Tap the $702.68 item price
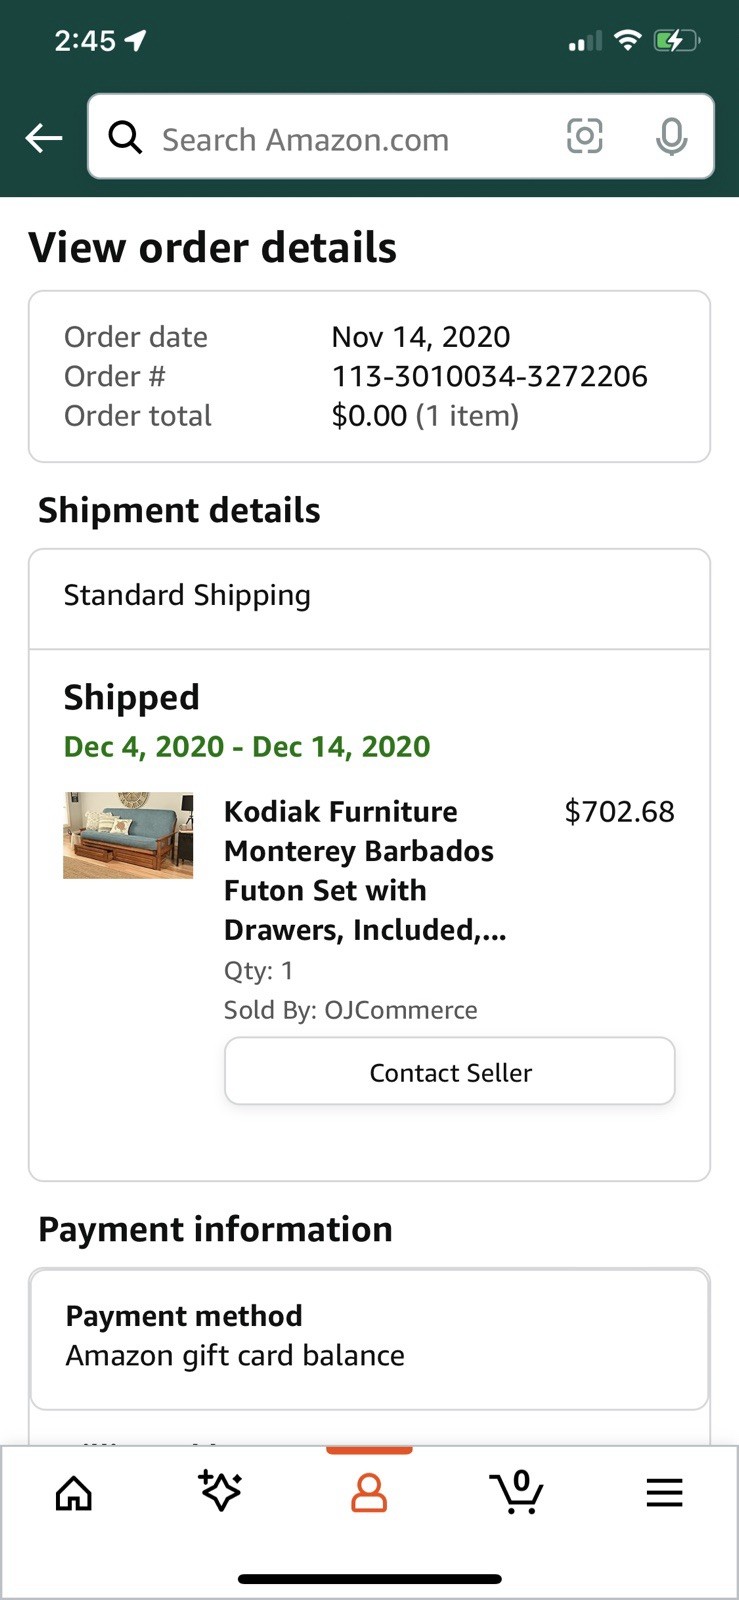The height and width of the screenshot is (1600, 739). click(x=619, y=811)
